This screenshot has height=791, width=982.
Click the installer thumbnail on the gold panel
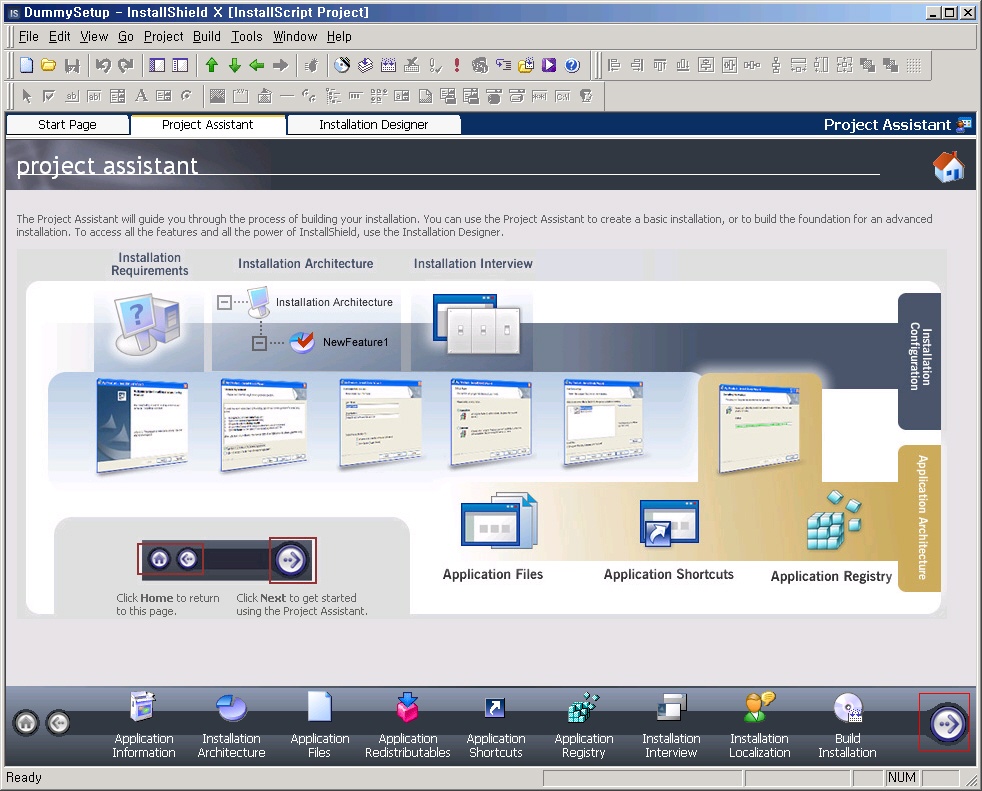pos(760,427)
